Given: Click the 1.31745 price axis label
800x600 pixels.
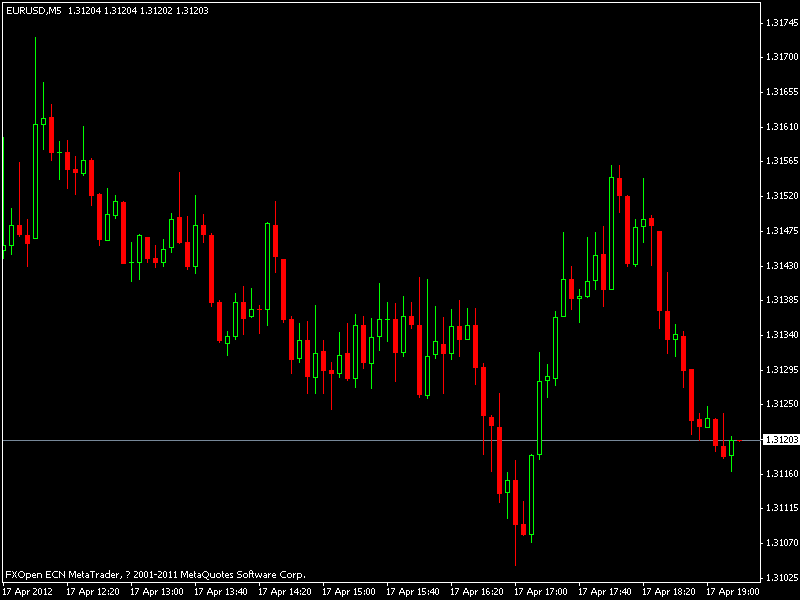Looking at the screenshot, I should (780, 22).
